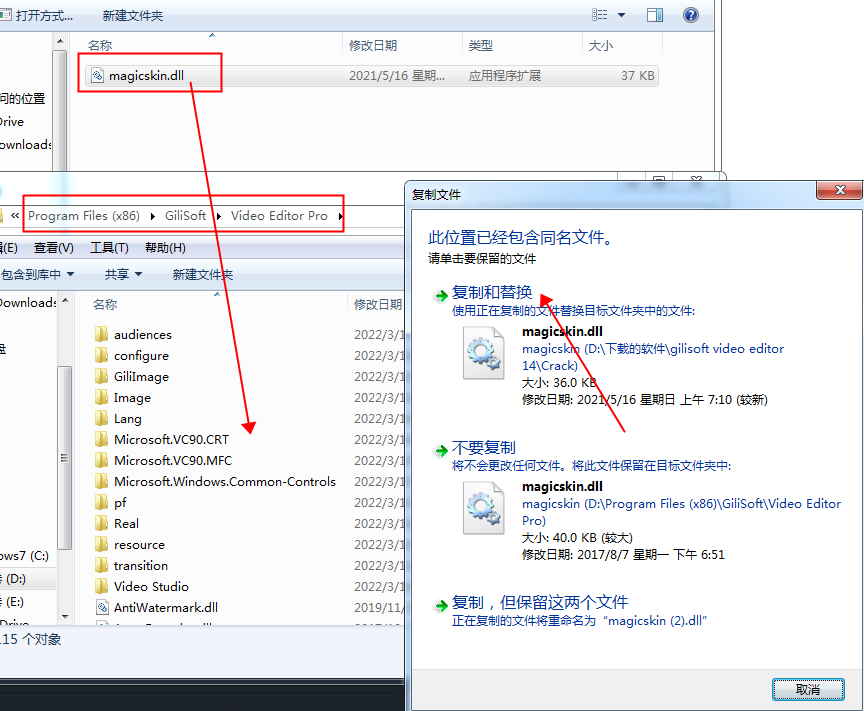
Task: Close the 复制文件 dialog
Action: pos(840,190)
